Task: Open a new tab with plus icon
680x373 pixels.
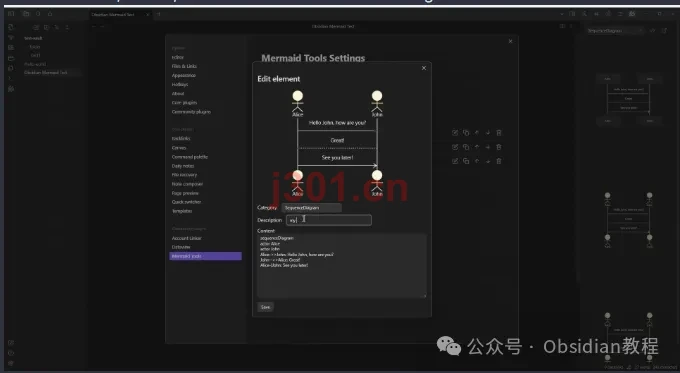Action: [159, 15]
